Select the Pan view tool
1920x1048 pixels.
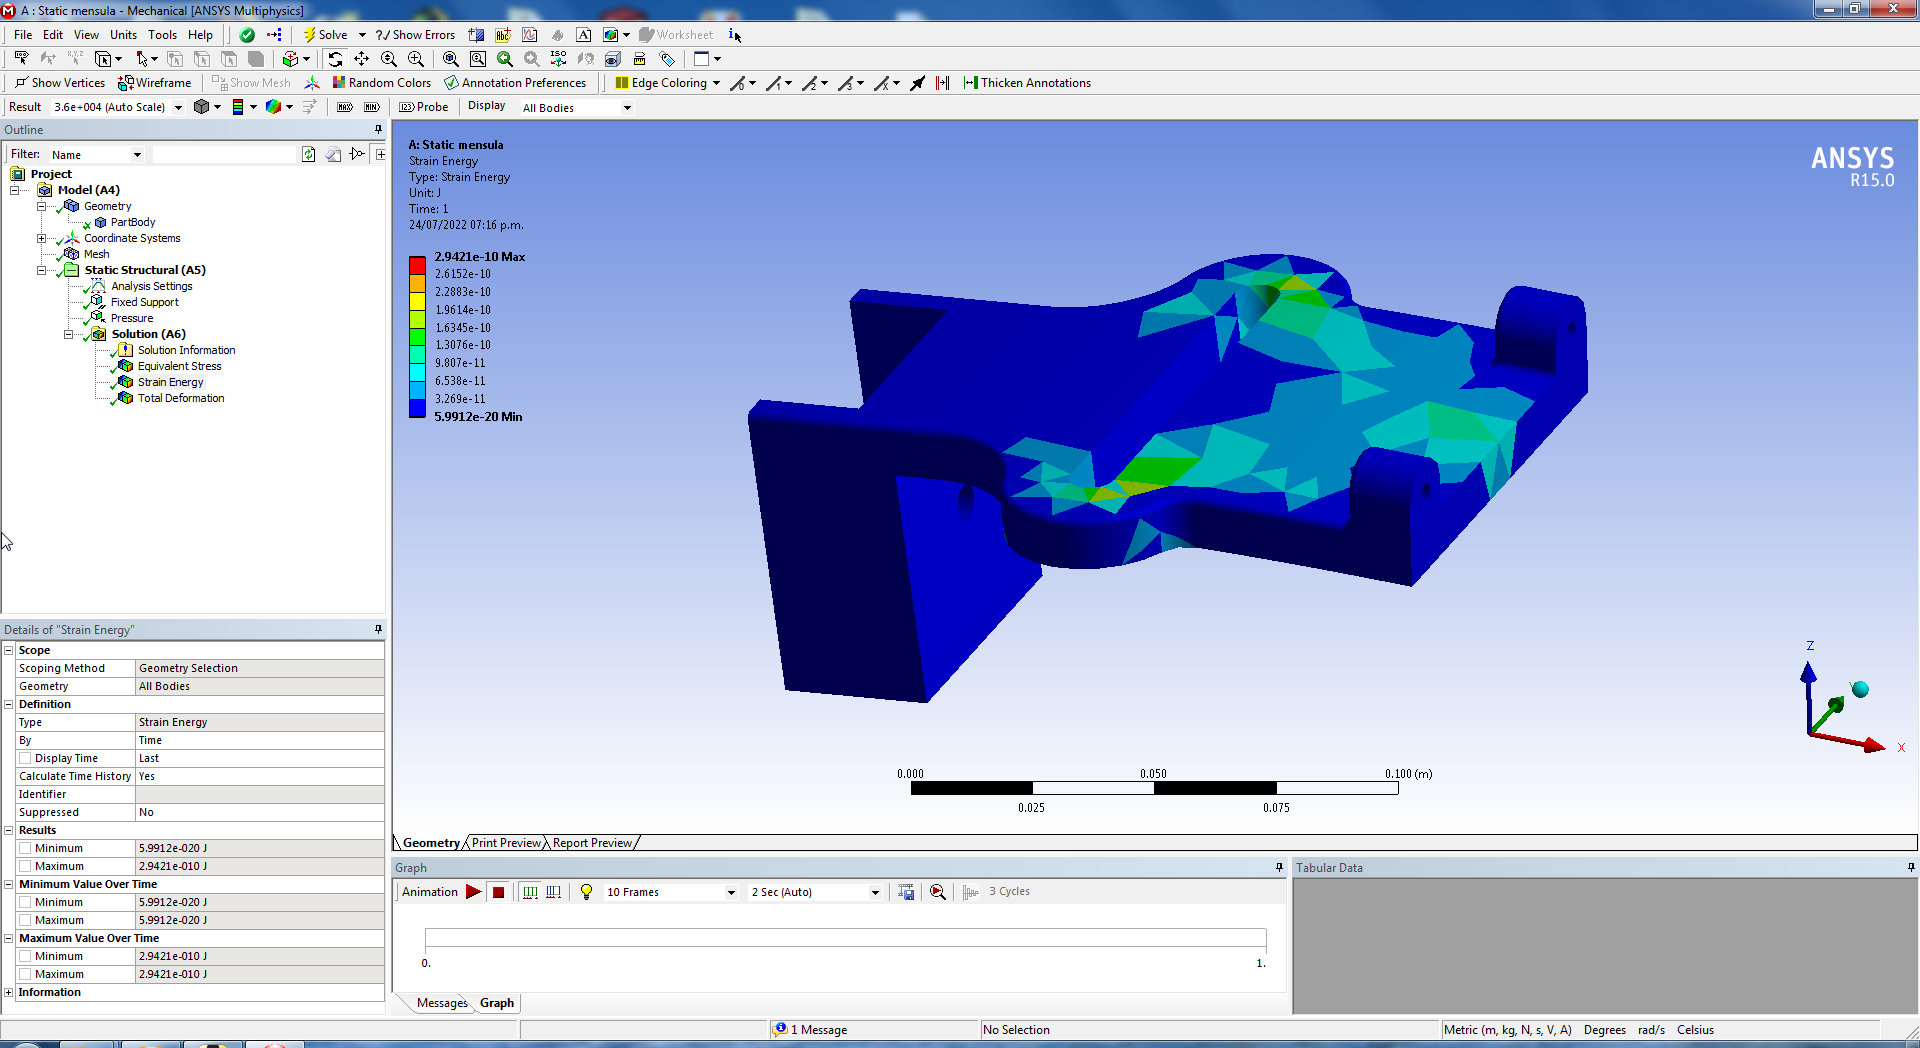pos(361,59)
